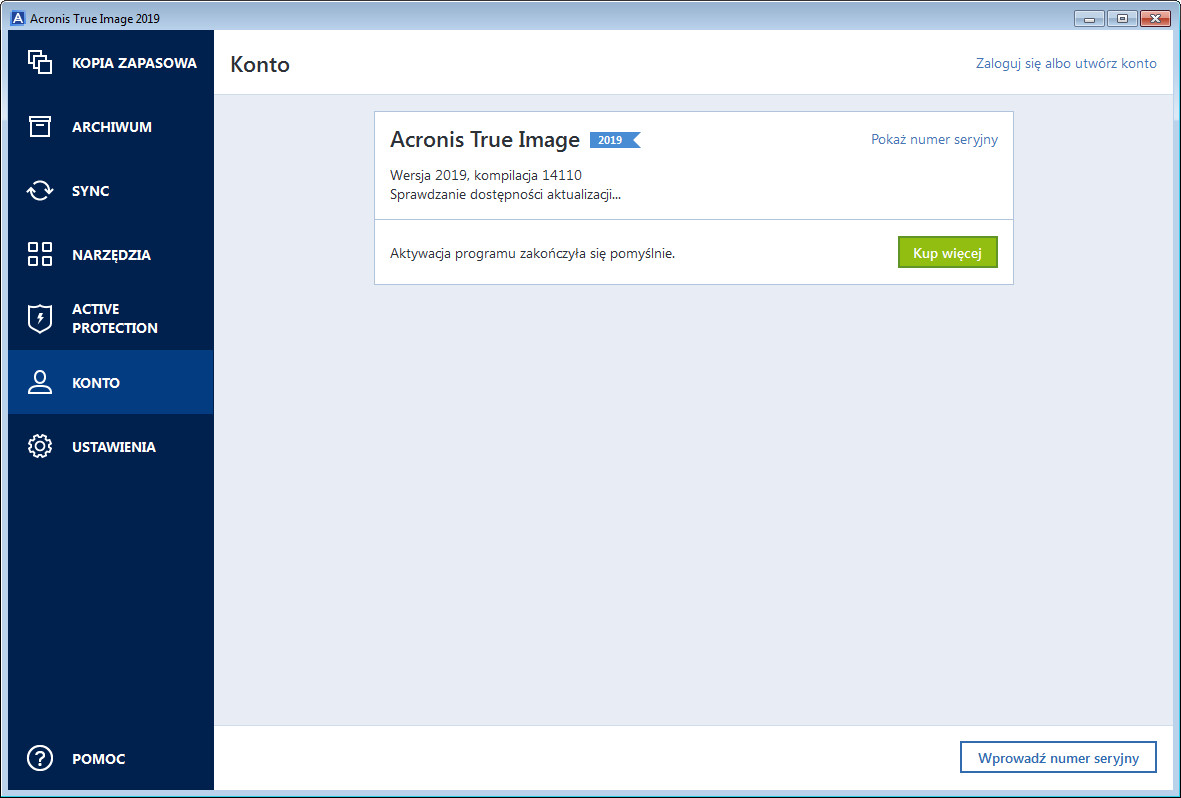Open the POMOC help section
The height and width of the screenshot is (798, 1181).
[x=111, y=758]
